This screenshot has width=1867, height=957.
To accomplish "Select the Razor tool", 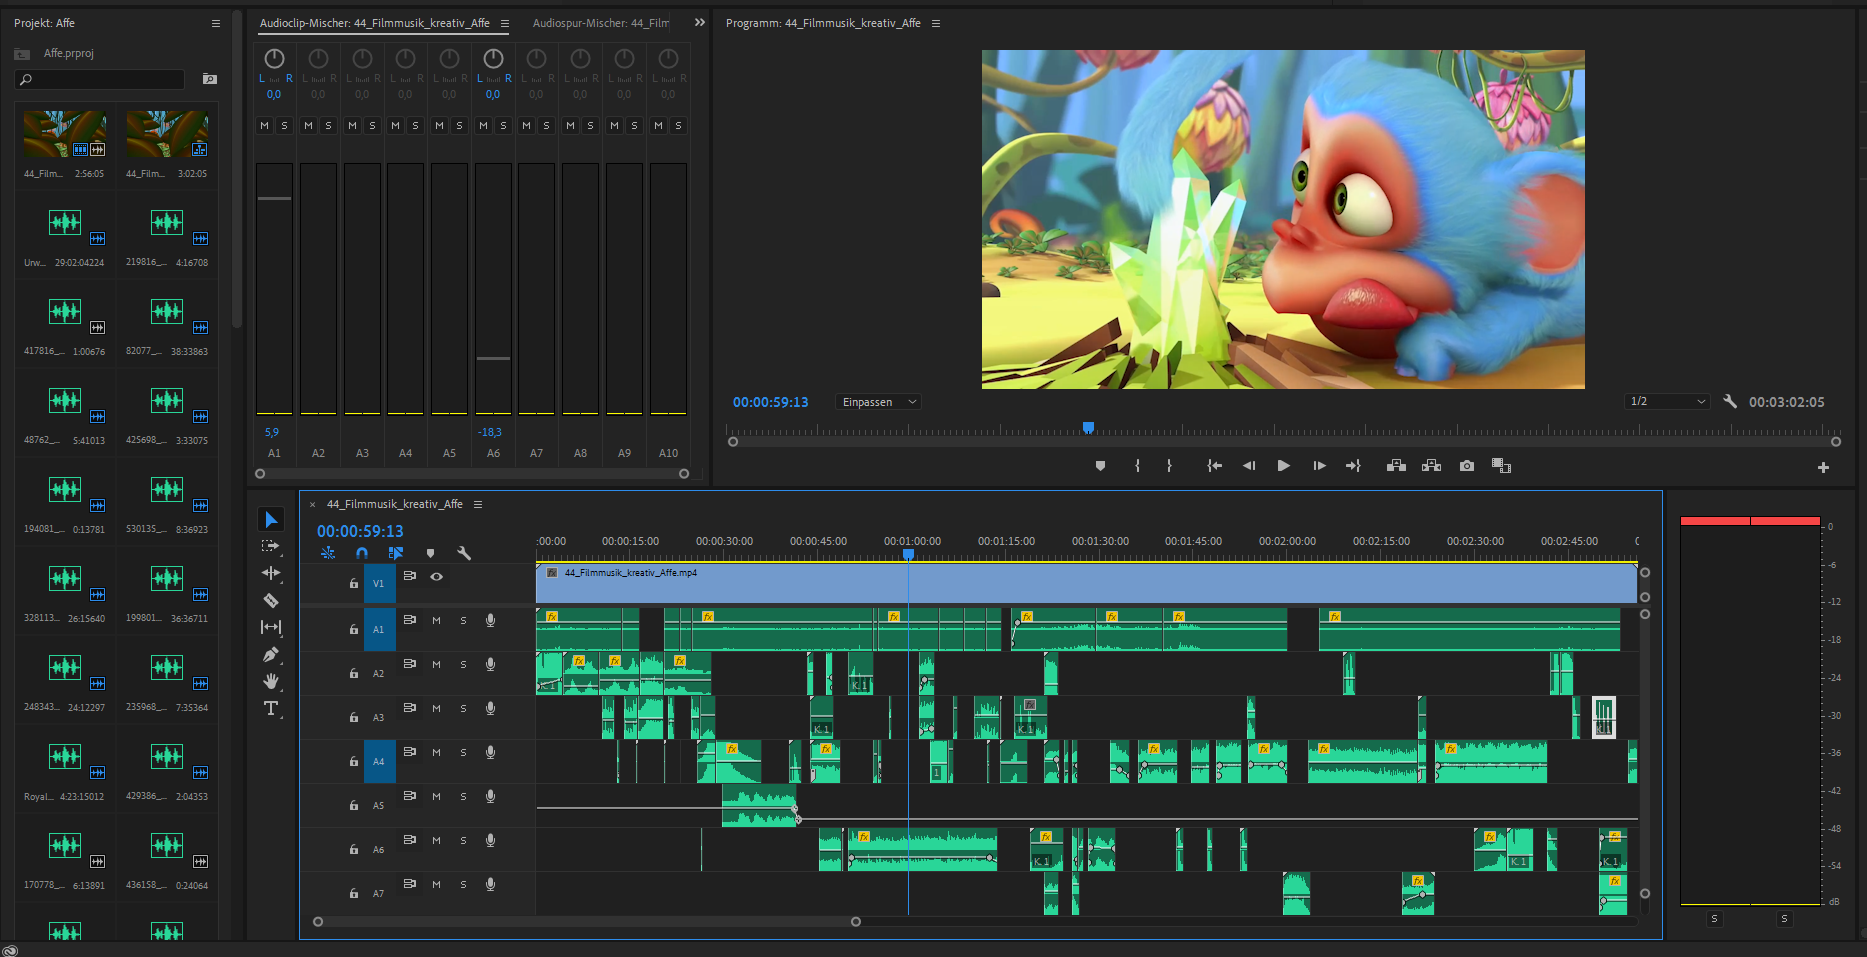I will click(x=271, y=600).
